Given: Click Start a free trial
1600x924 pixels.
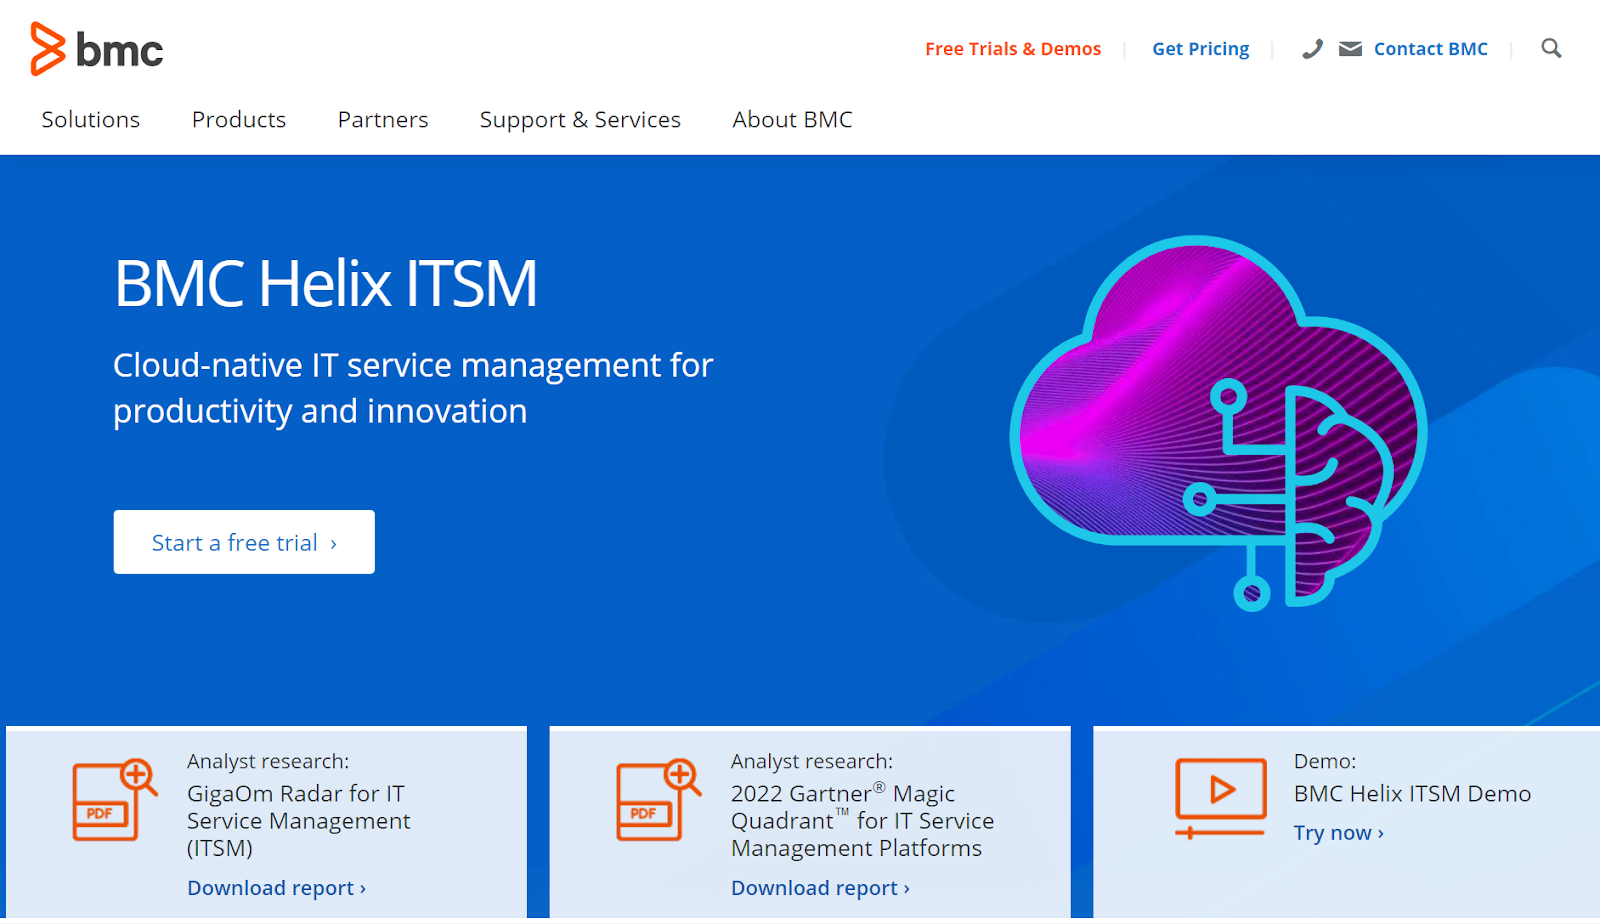Looking at the screenshot, I should click(x=243, y=541).
